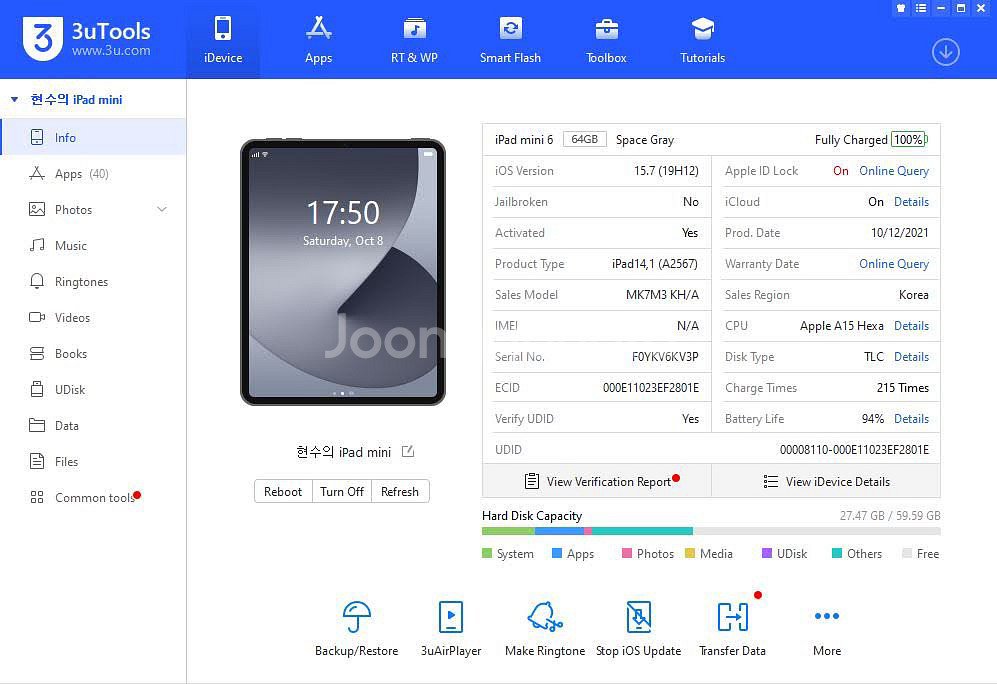Click the 64GB storage badge
This screenshot has height=684, width=997.
[584, 139]
